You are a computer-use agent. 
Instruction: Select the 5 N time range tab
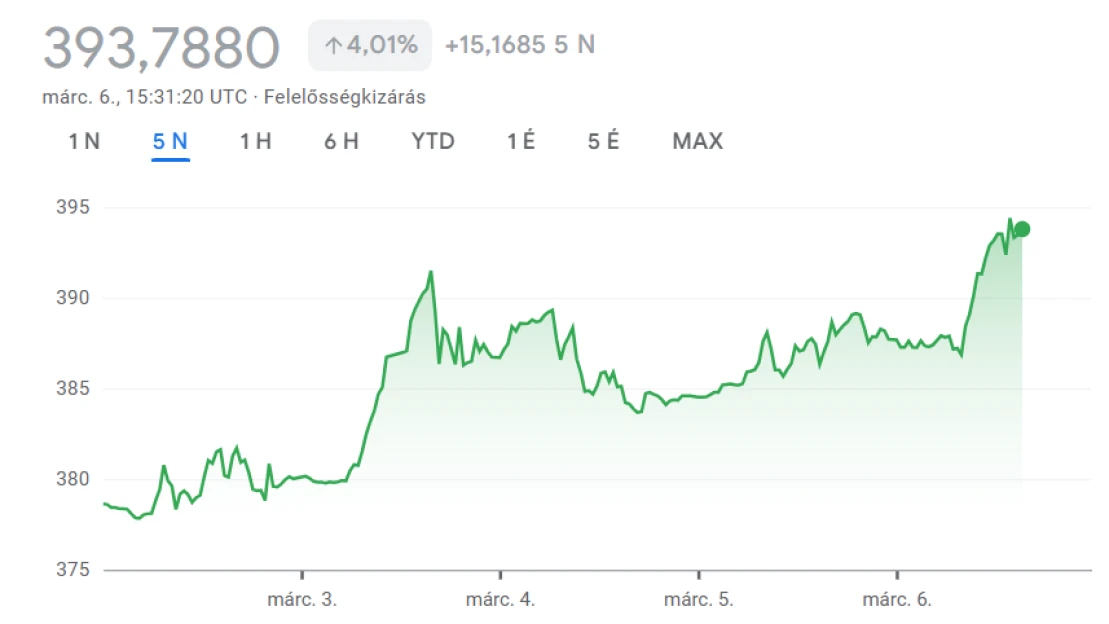(170, 141)
